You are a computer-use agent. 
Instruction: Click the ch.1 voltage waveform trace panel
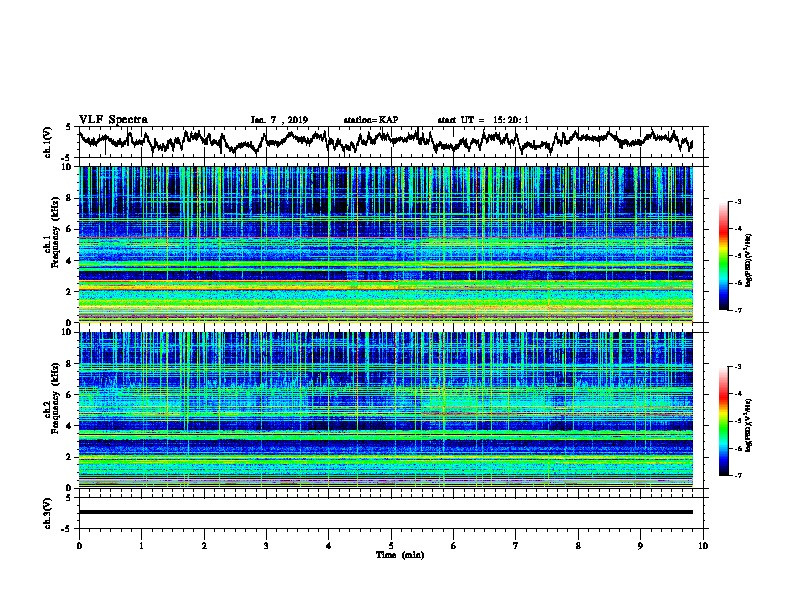point(391,142)
